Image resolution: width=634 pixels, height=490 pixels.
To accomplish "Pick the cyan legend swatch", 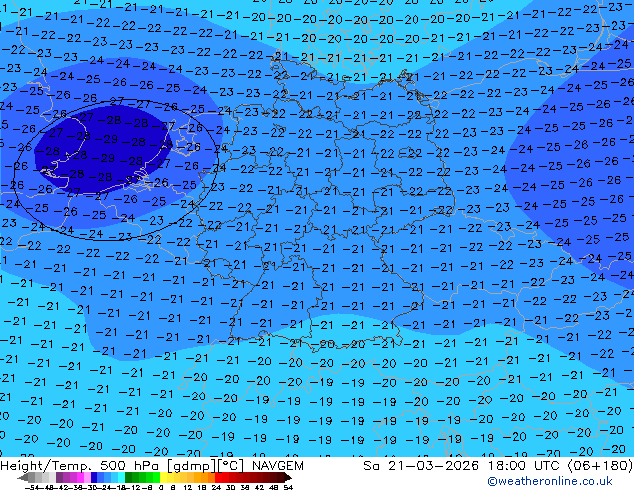I will point(121,477).
